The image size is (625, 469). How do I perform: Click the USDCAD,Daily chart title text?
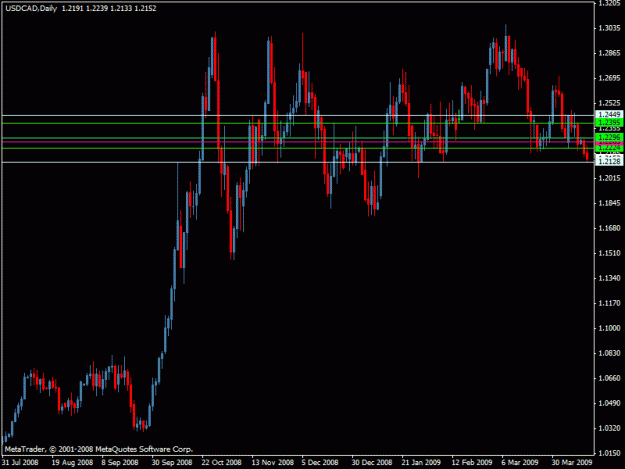click(x=31, y=8)
